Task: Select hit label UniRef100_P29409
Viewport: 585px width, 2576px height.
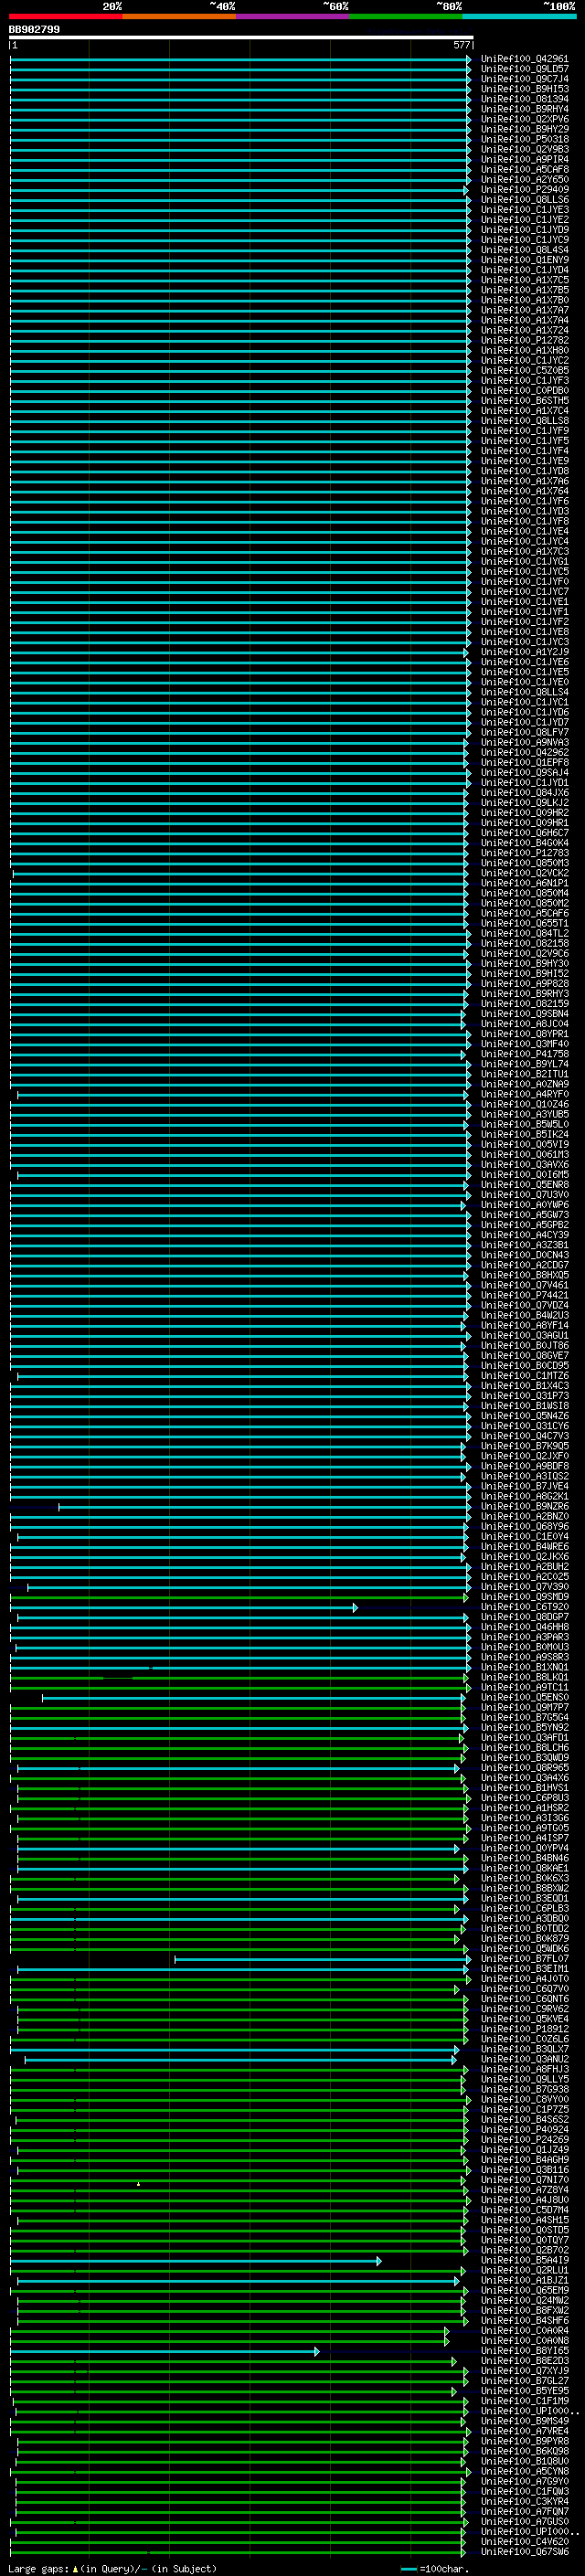Action: point(524,190)
